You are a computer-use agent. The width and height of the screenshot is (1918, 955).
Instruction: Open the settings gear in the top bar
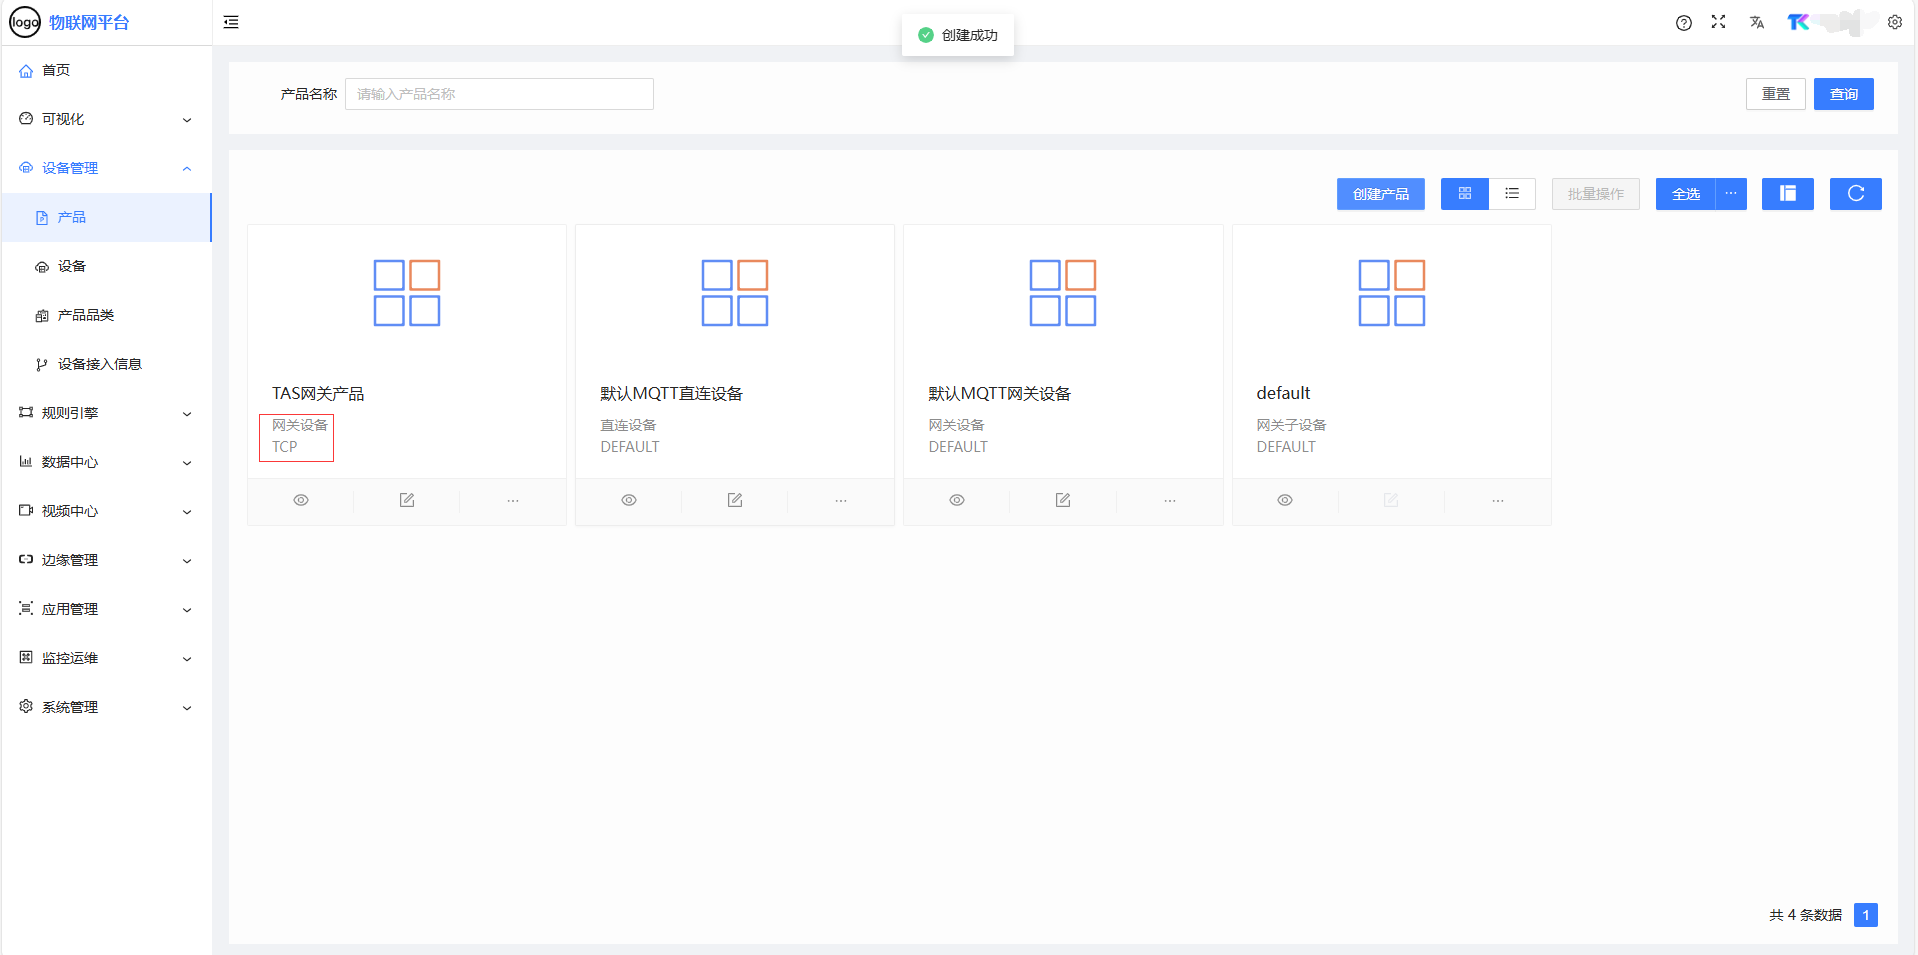point(1895,22)
